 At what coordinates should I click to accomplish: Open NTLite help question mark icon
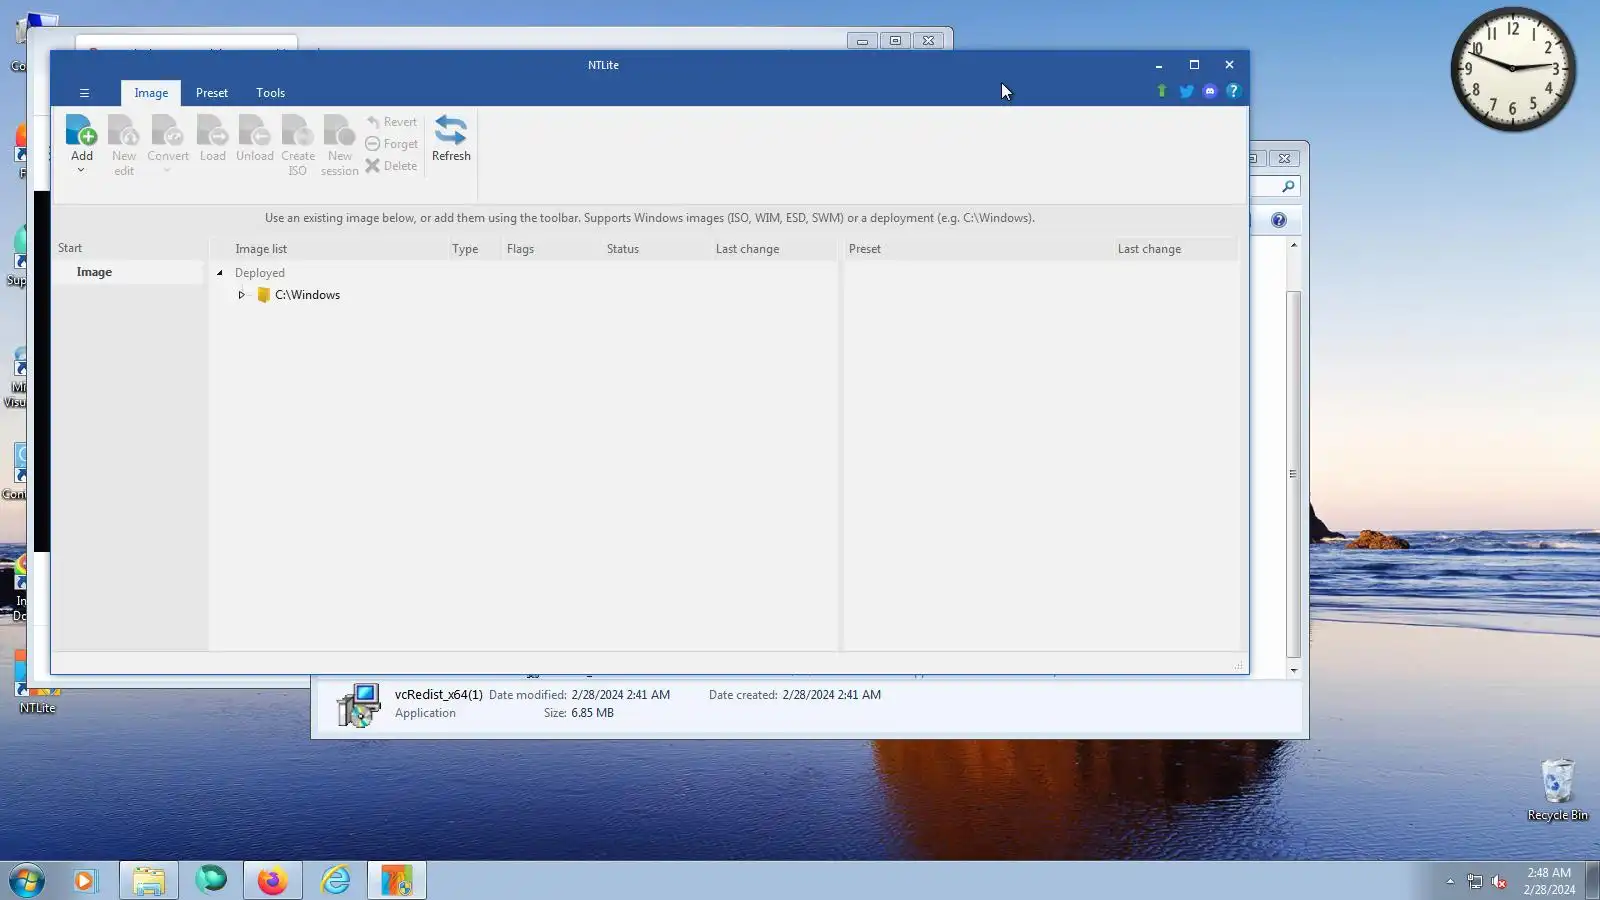coord(1233,91)
